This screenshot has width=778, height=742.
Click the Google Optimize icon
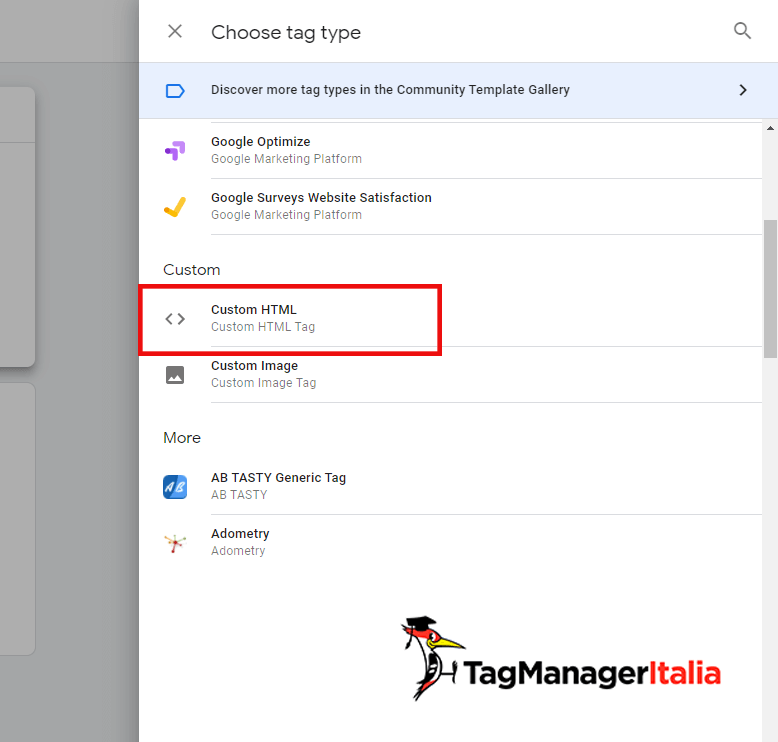click(x=175, y=150)
